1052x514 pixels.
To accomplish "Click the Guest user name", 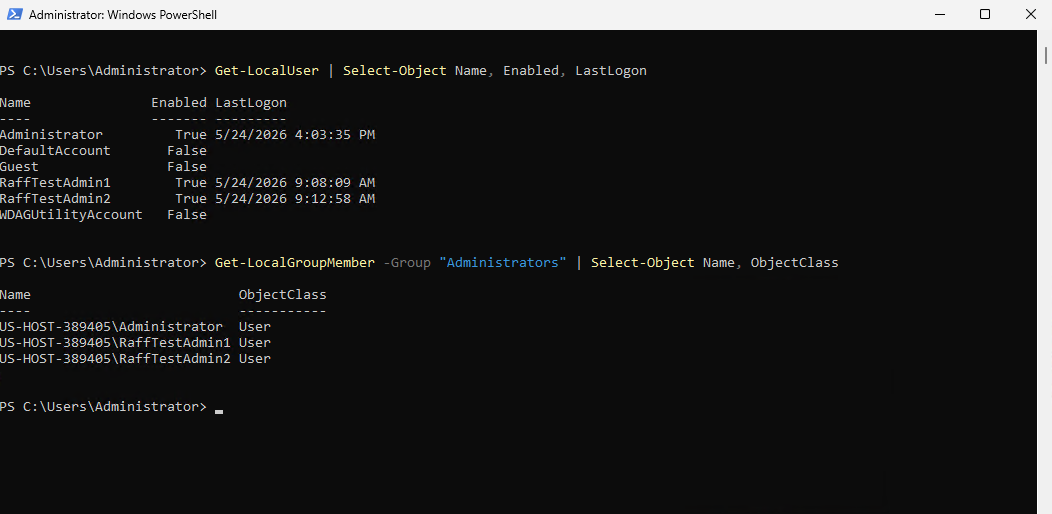I will 19,166.
